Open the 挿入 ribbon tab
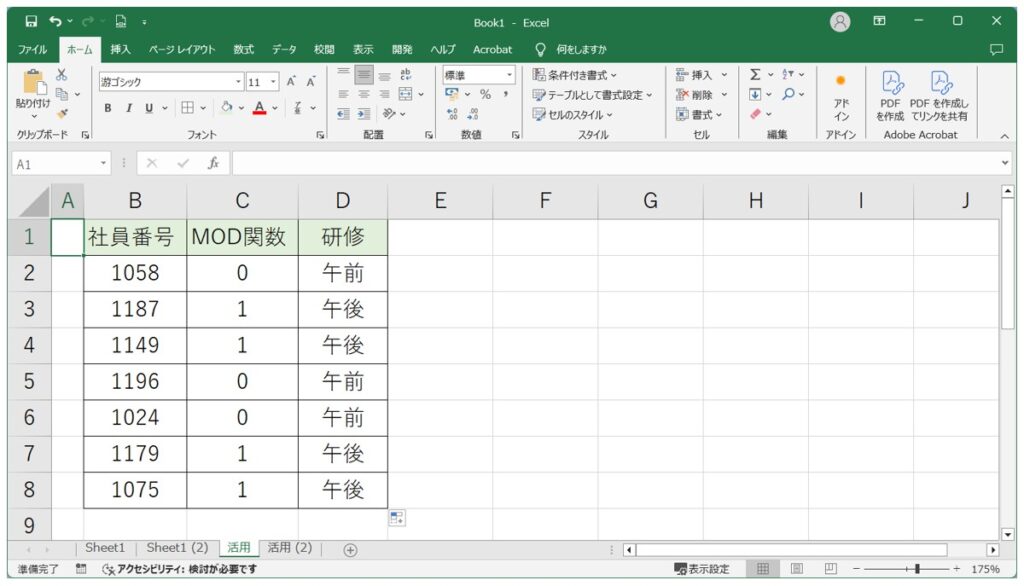Image resolution: width=1024 pixels, height=586 pixels. tap(120, 49)
